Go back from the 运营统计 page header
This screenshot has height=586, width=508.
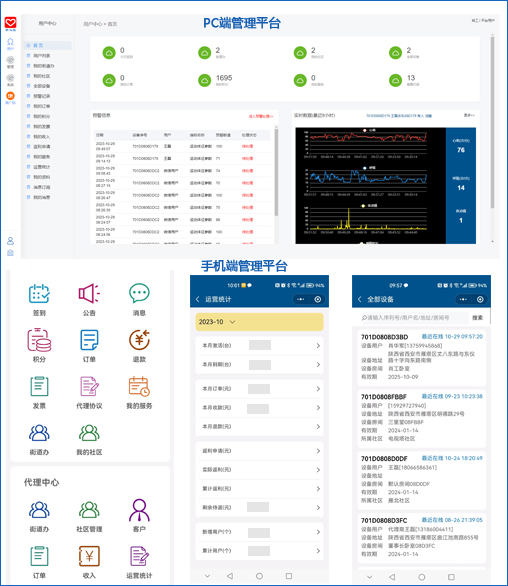coord(198,299)
